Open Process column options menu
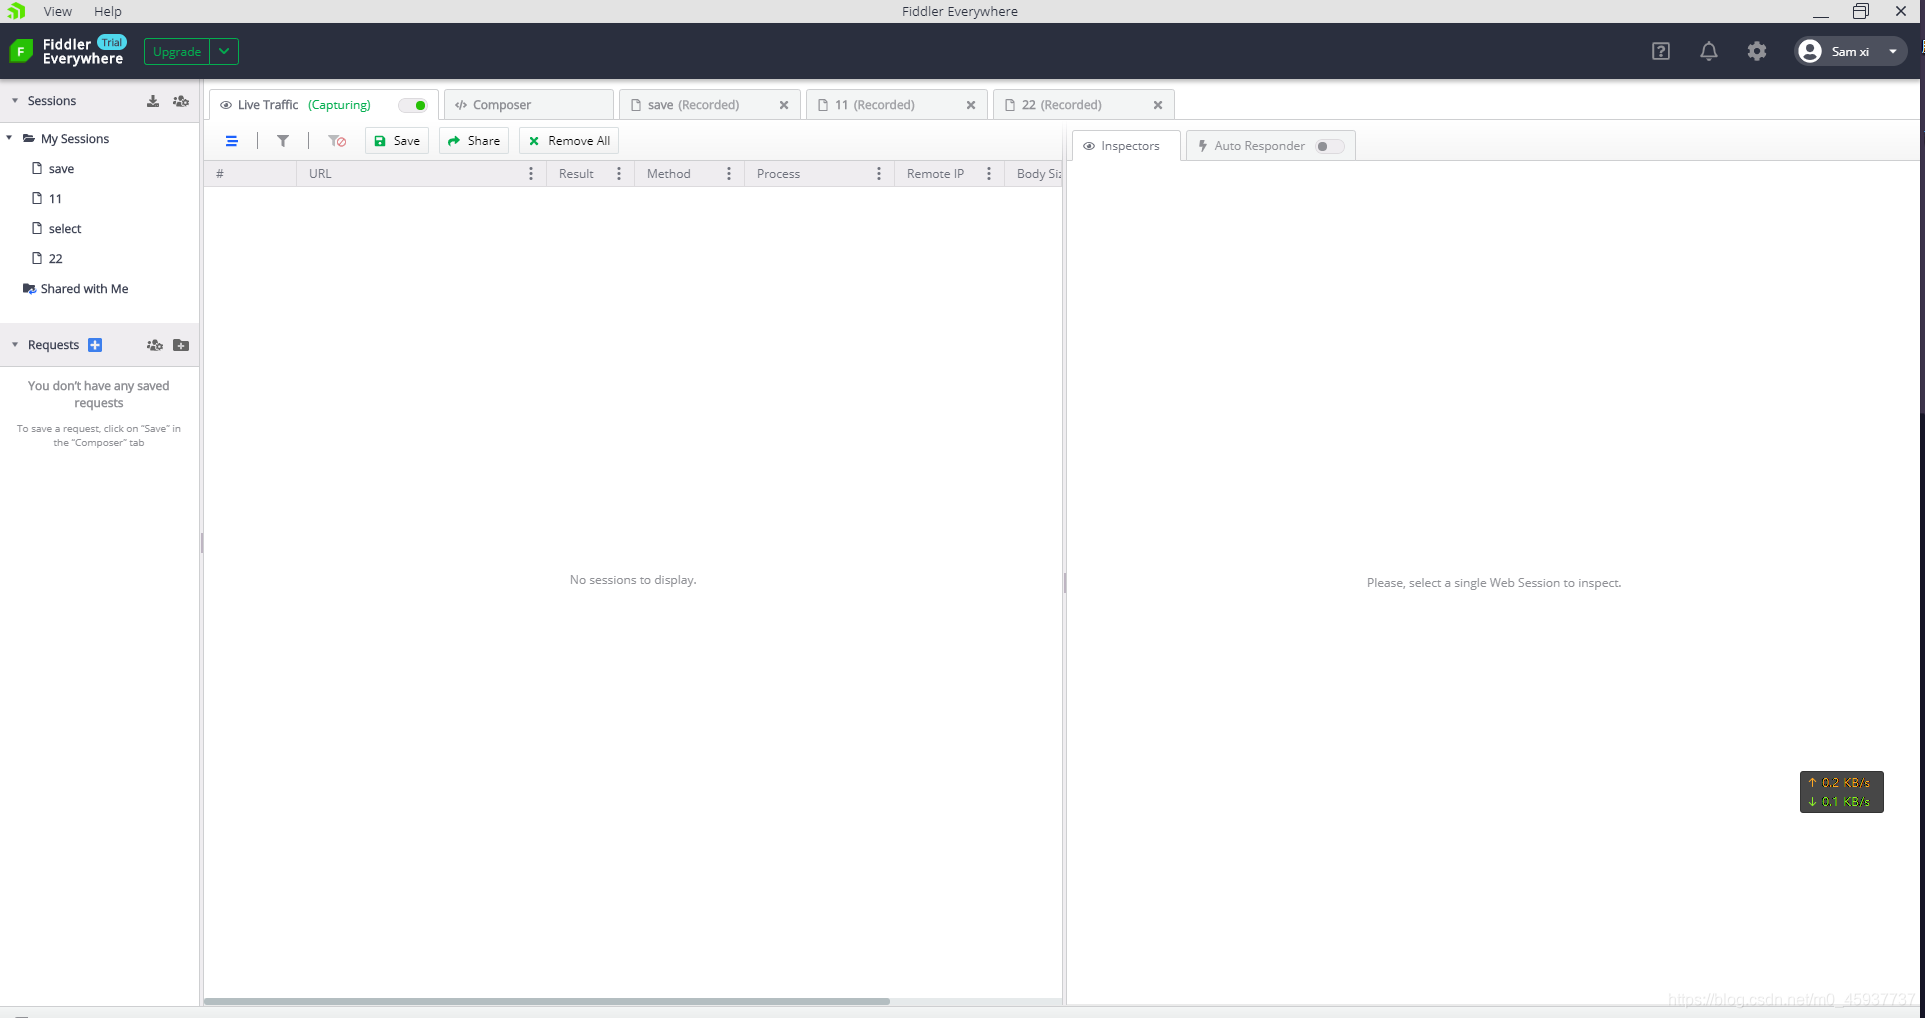Image resolution: width=1925 pixels, height=1018 pixels. tap(879, 174)
